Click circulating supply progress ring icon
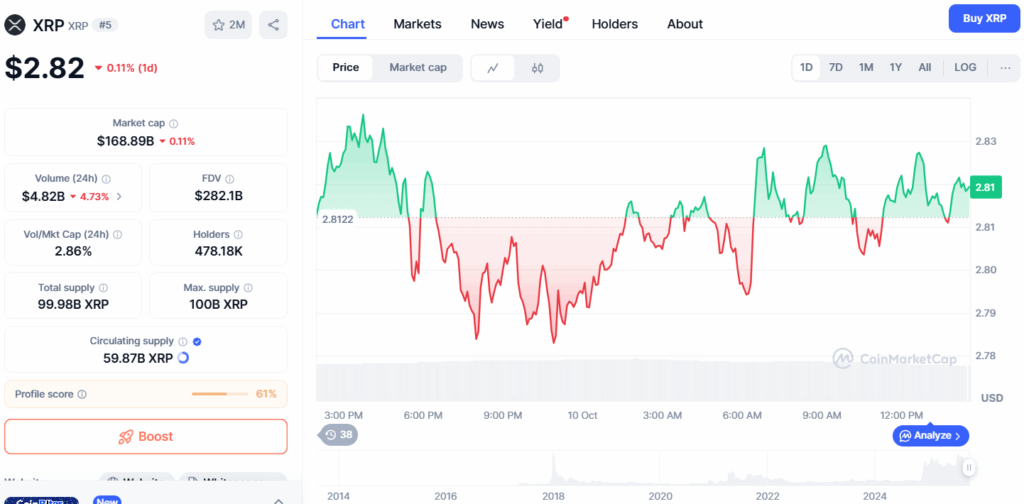Image resolution: width=1024 pixels, height=504 pixels. (184, 358)
